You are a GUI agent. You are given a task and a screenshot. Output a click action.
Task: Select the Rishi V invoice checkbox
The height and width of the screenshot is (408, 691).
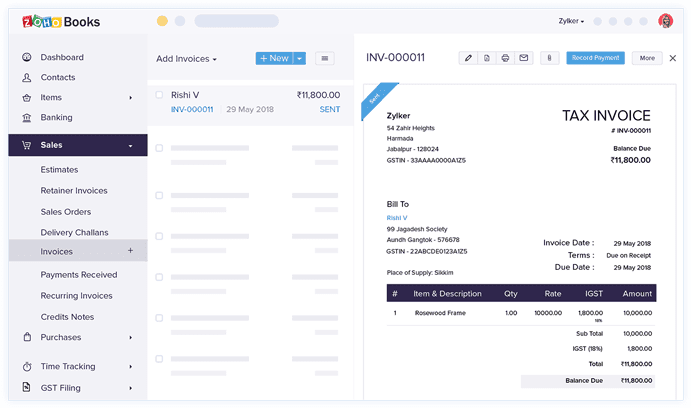(x=159, y=95)
